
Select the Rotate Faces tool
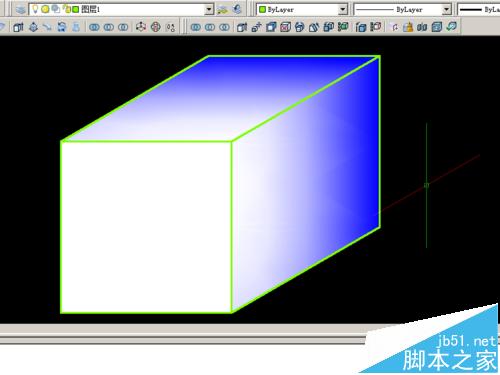tap(300, 27)
